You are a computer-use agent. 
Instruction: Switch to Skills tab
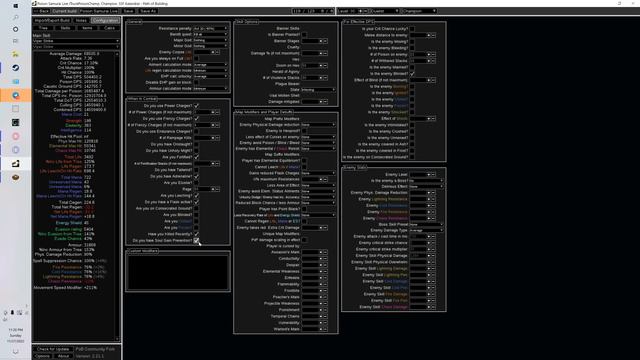coord(65,28)
